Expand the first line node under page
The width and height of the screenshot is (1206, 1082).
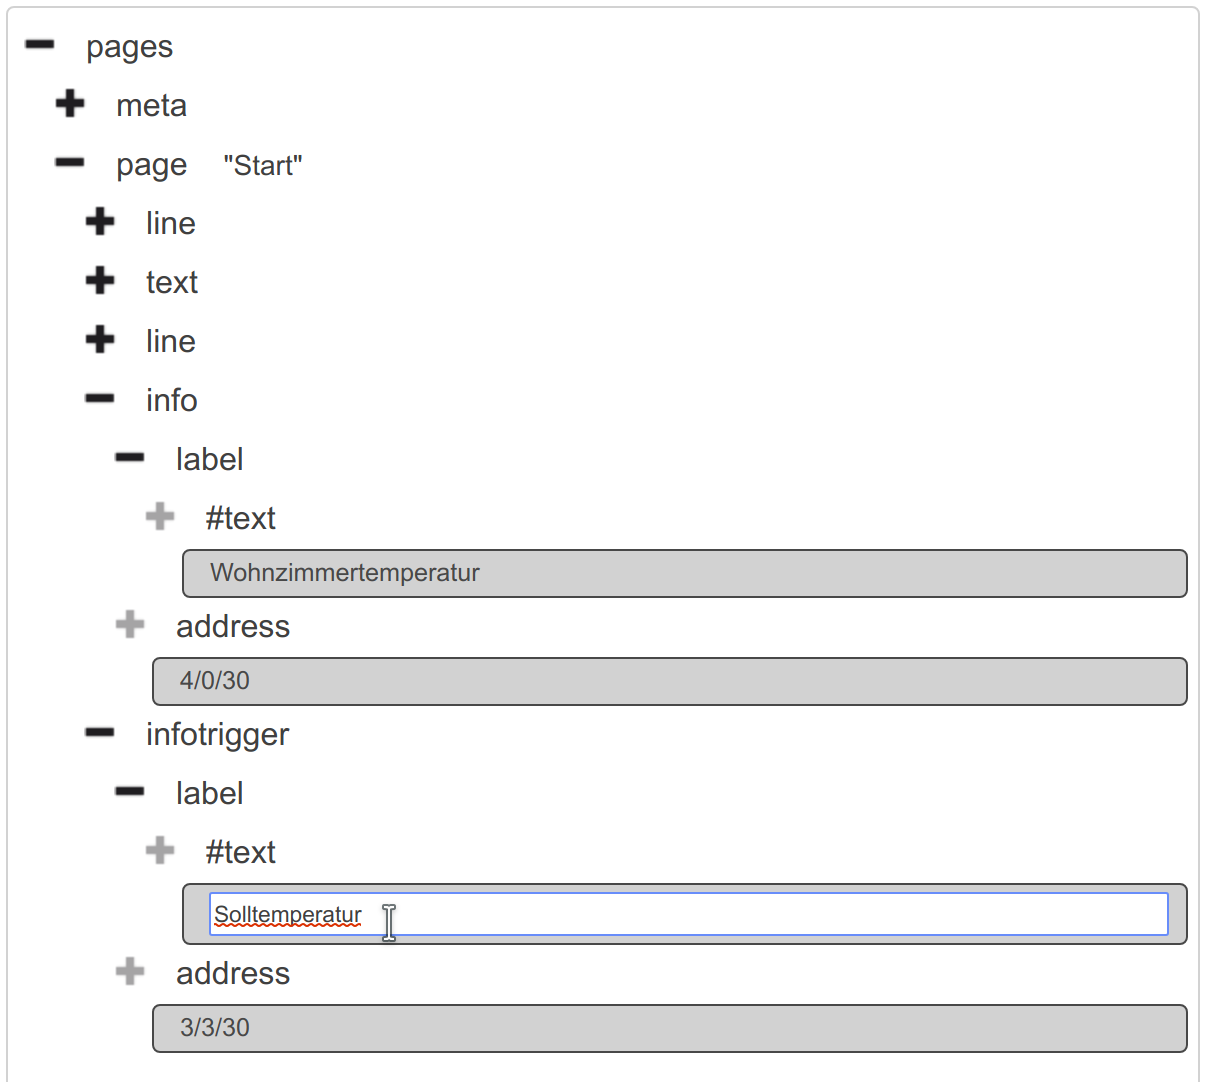click(x=100, y=222)
